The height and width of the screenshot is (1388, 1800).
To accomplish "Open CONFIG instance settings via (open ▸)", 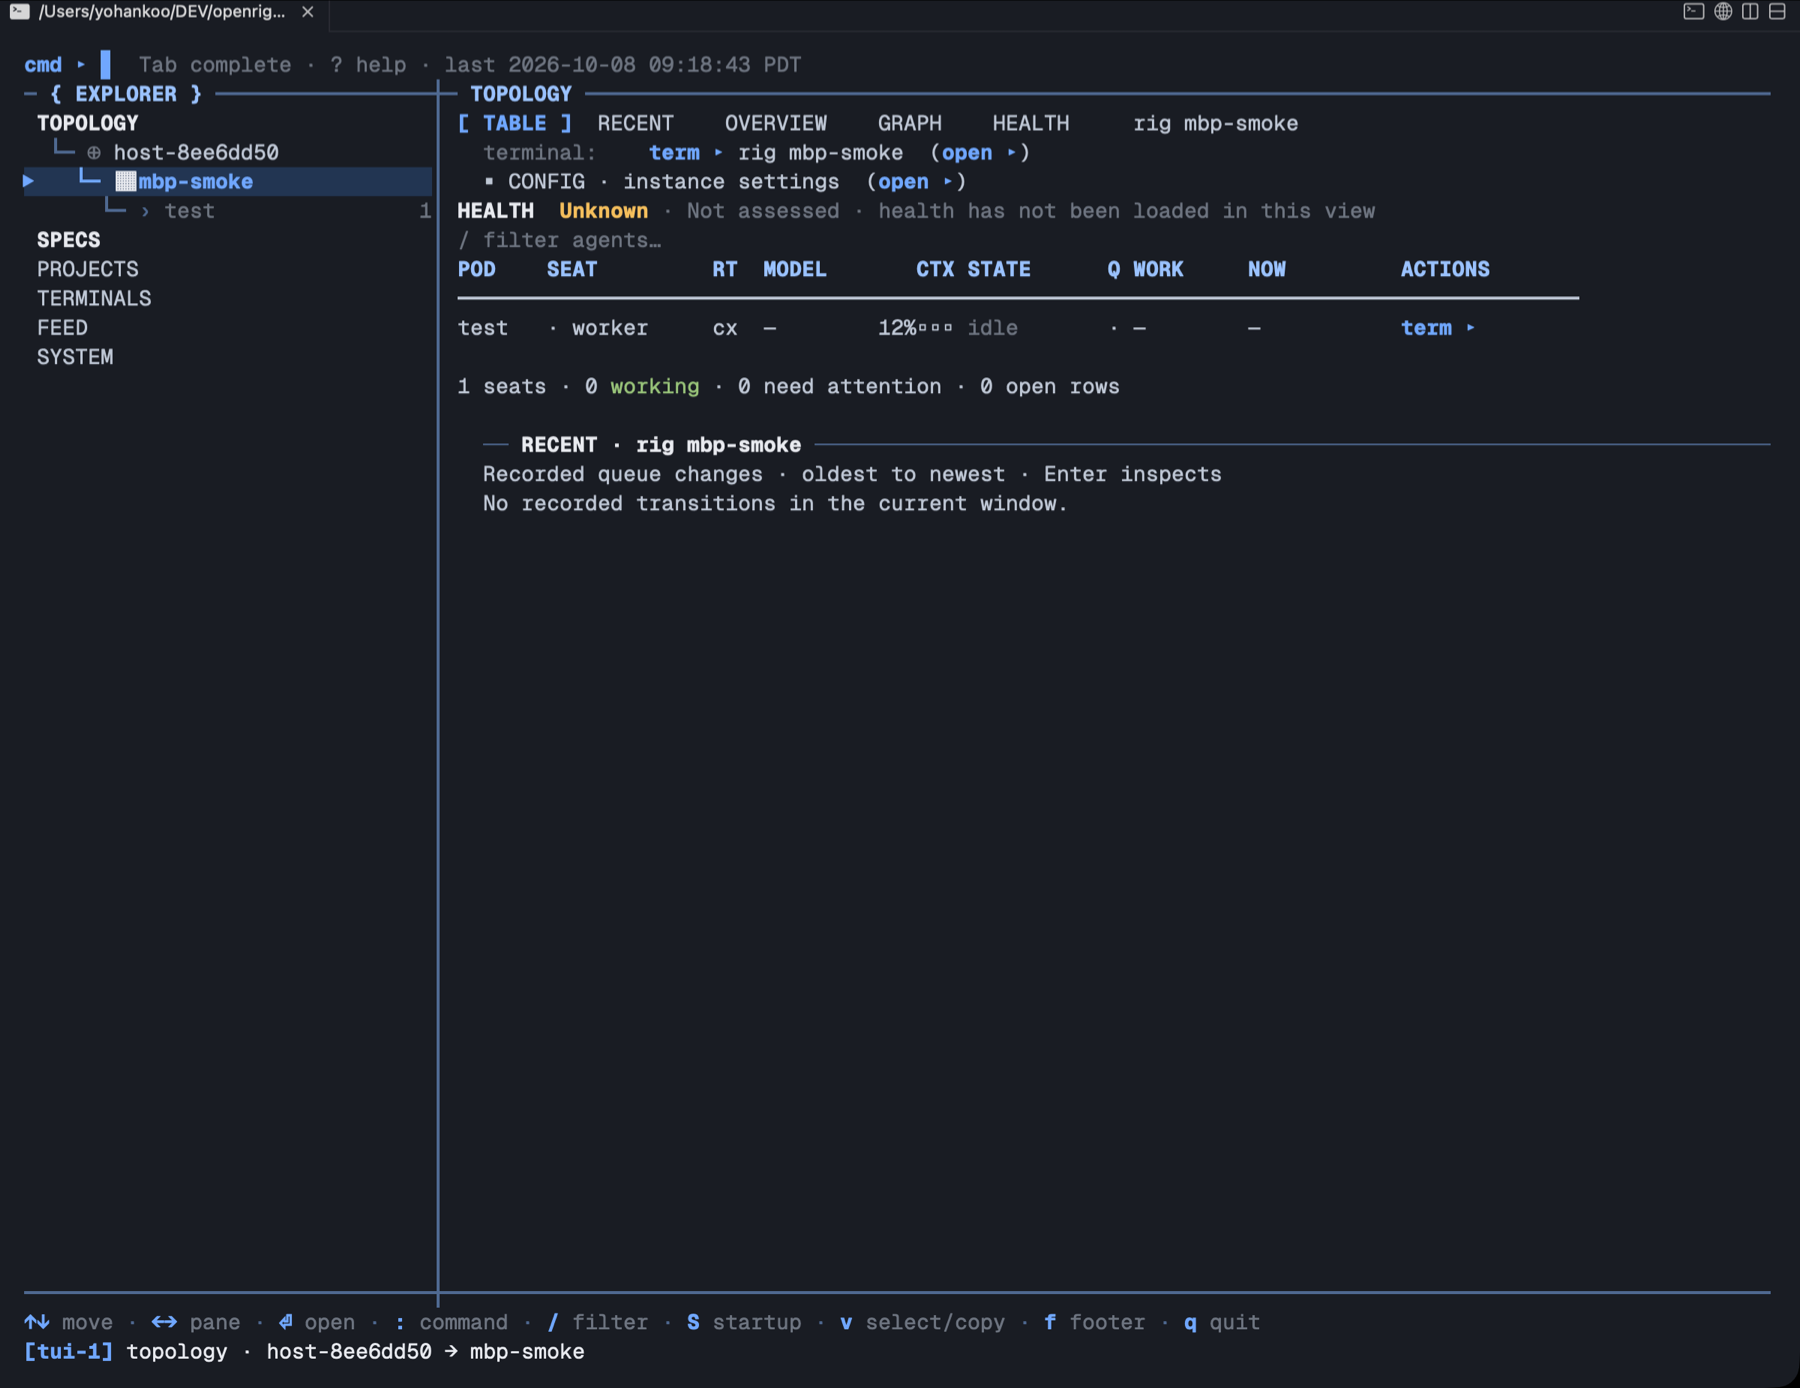I will click(x=916, y=182).
